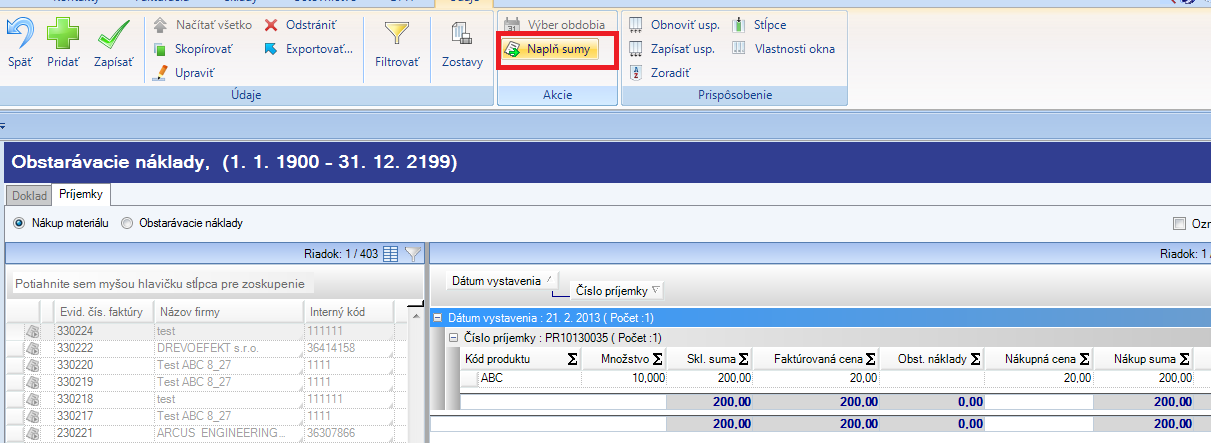1211x443 pixels.
Task: Select invoice number 330224 cell
Action: point(105,330)
